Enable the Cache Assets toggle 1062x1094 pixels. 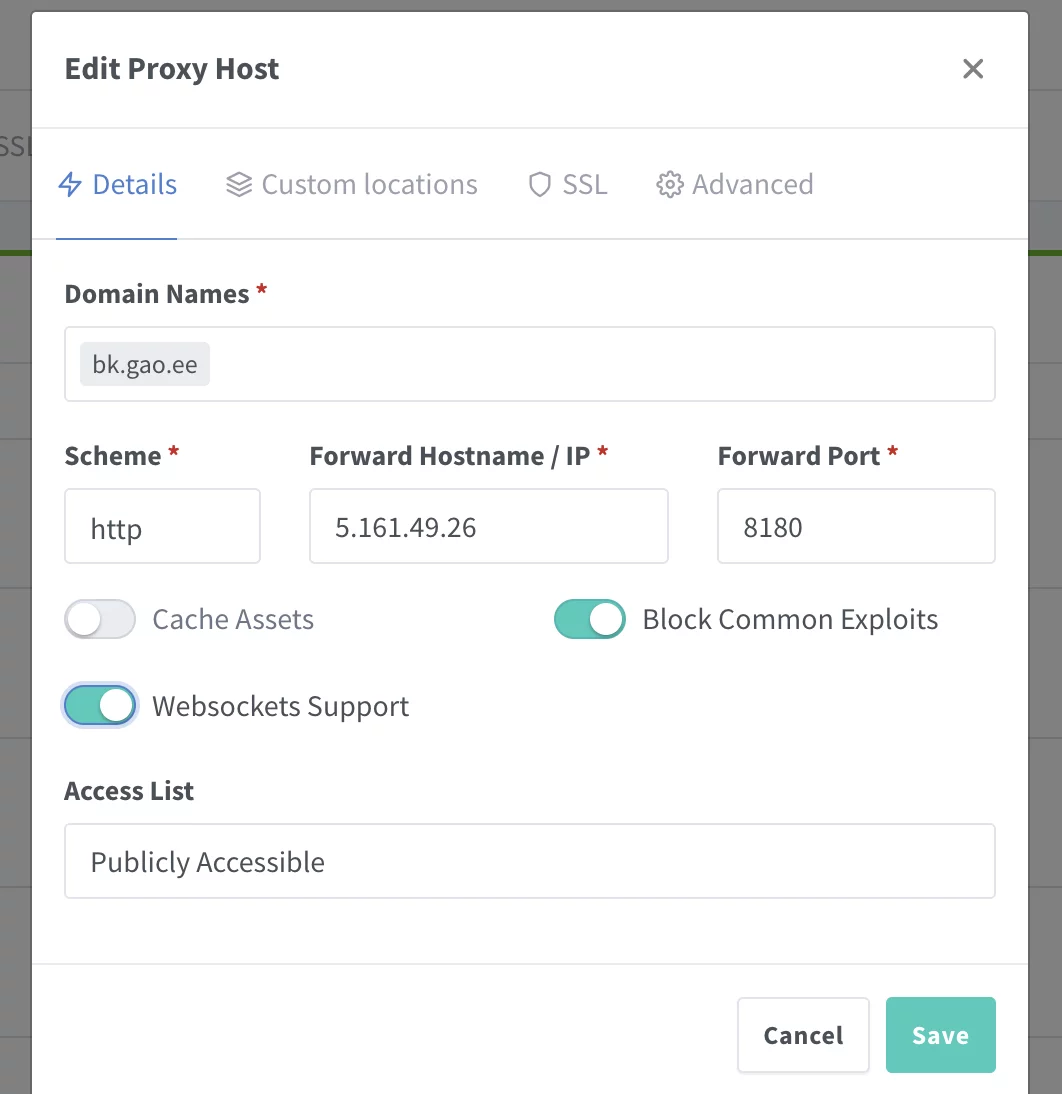coord(100,620)
